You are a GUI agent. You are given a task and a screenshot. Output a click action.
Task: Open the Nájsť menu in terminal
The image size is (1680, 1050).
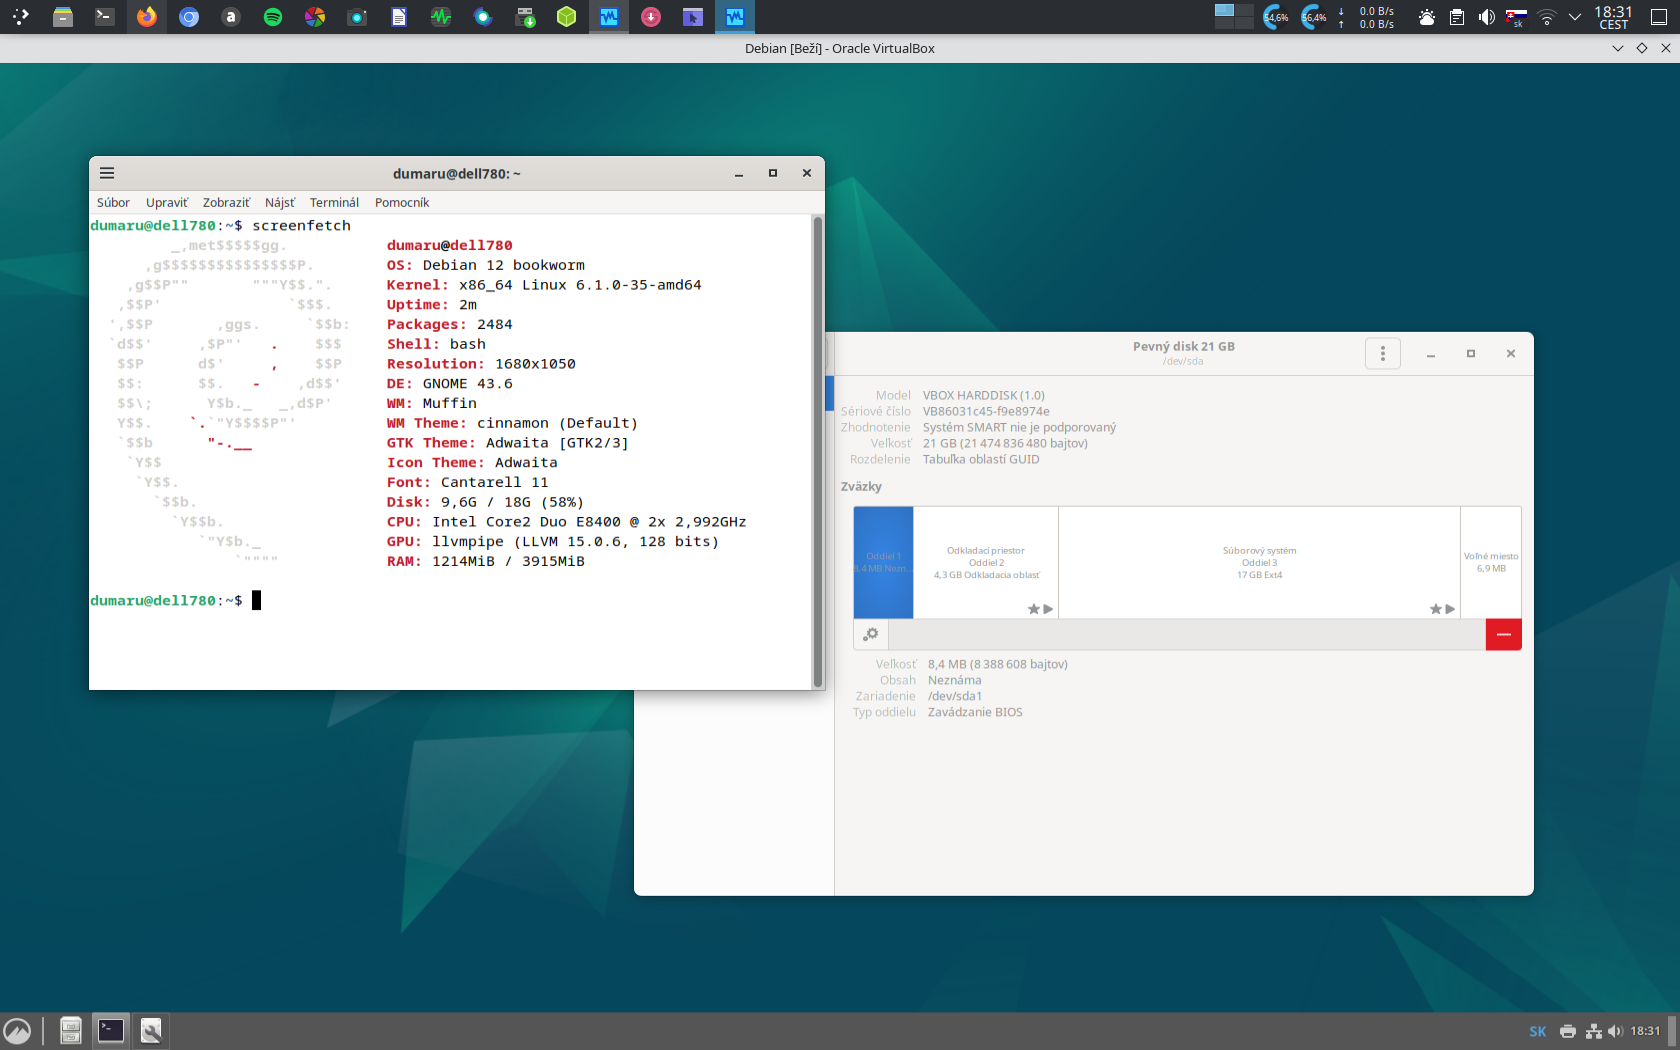(x=280, y=202)
